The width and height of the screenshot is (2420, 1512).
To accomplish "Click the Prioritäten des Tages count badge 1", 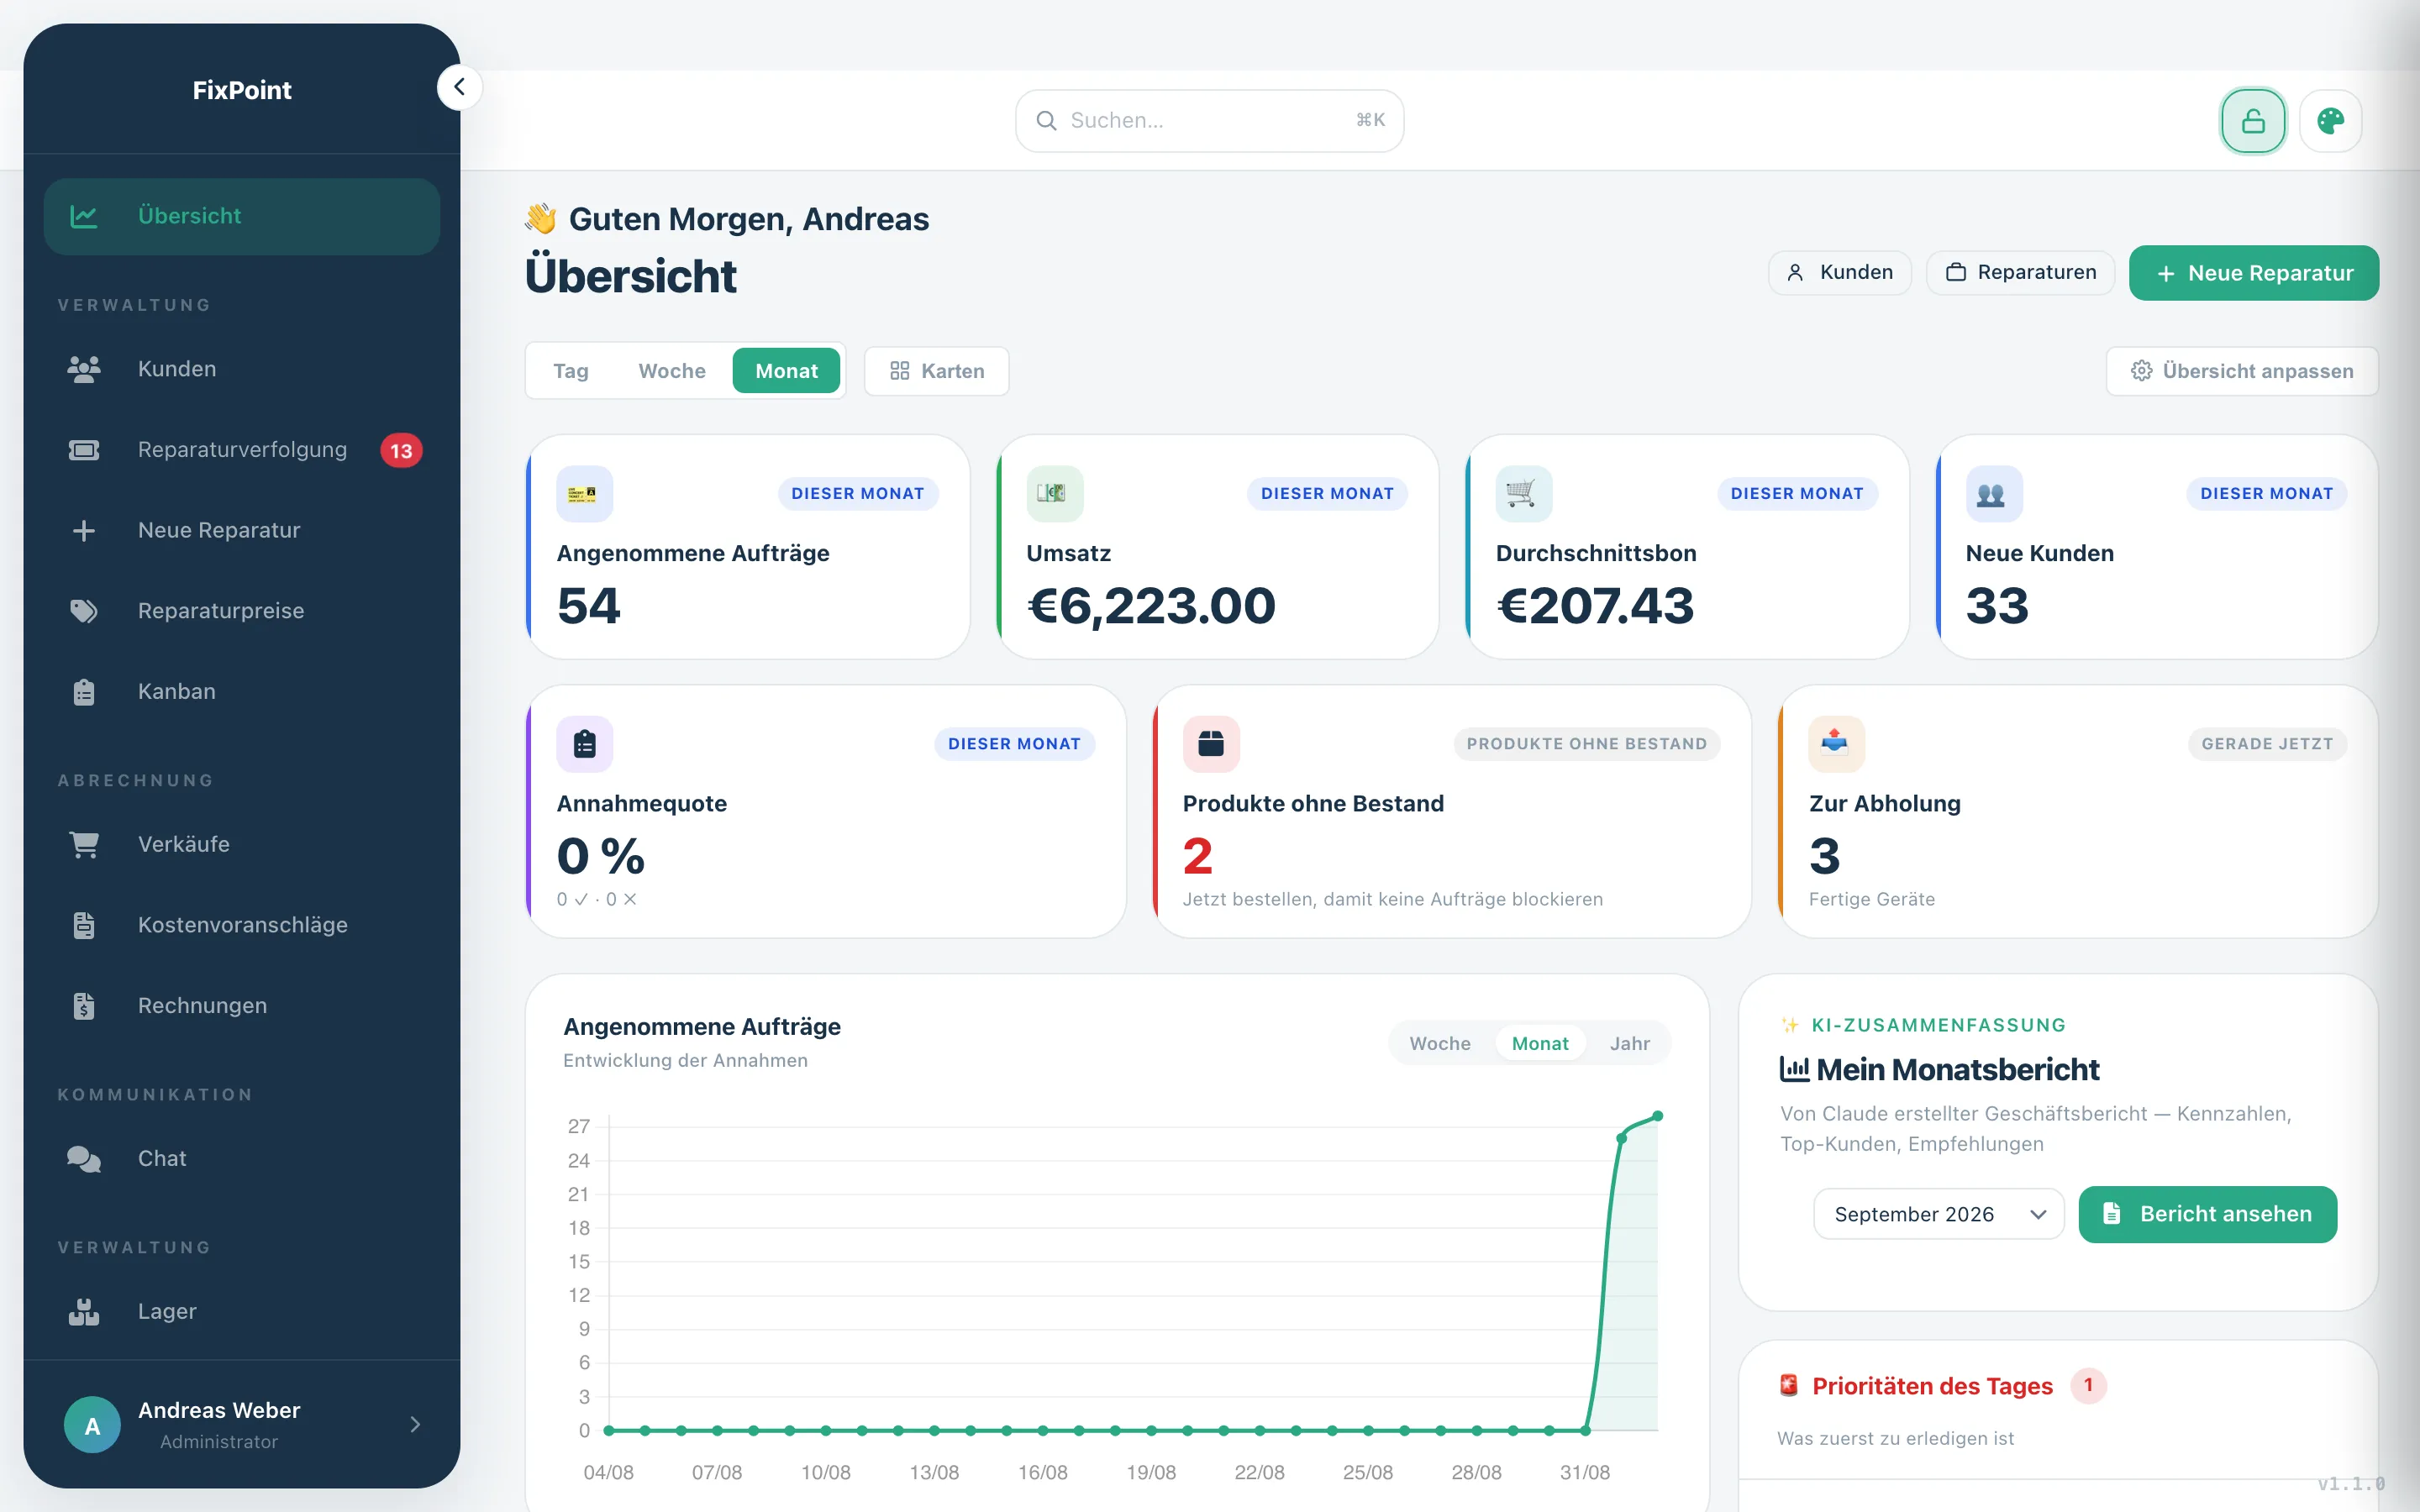I will tap(2088, 1386).
